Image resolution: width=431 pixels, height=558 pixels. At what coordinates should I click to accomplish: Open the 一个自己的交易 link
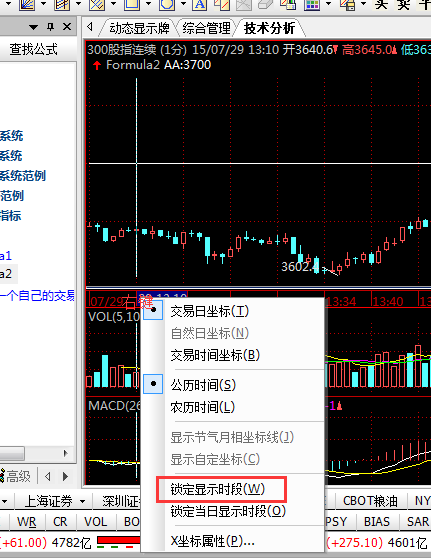(37, 296)
